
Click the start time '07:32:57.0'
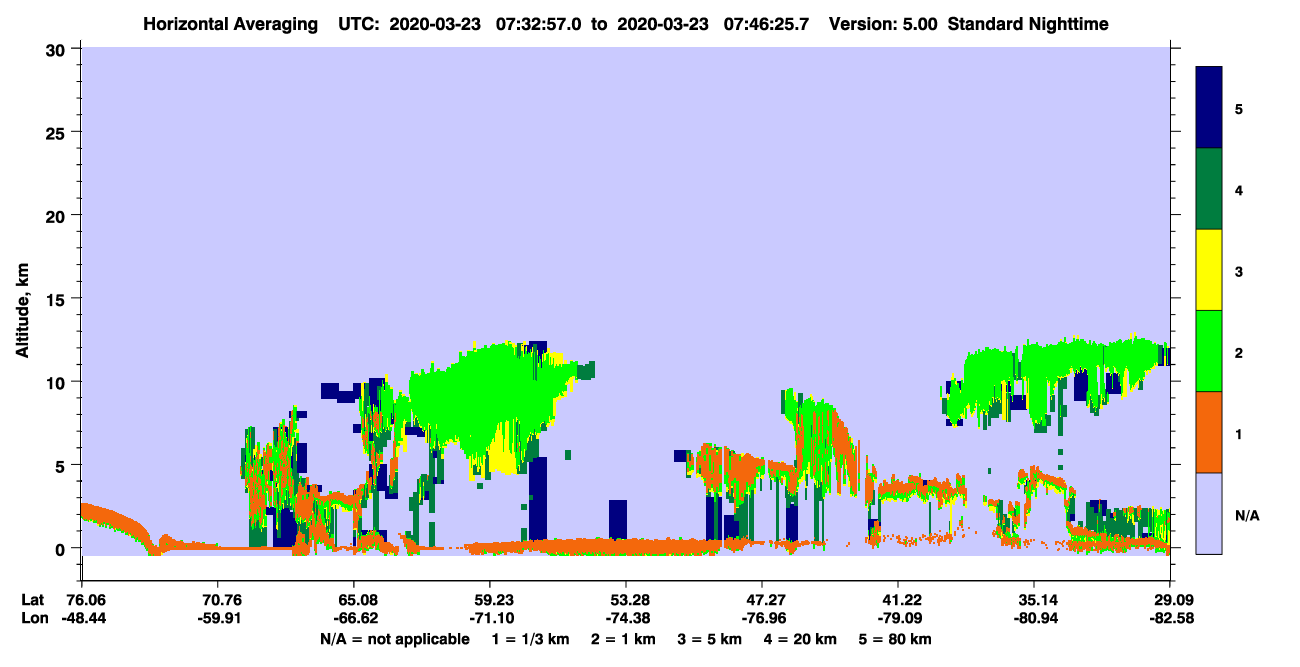pyautogui.click(x=539, y=23)
